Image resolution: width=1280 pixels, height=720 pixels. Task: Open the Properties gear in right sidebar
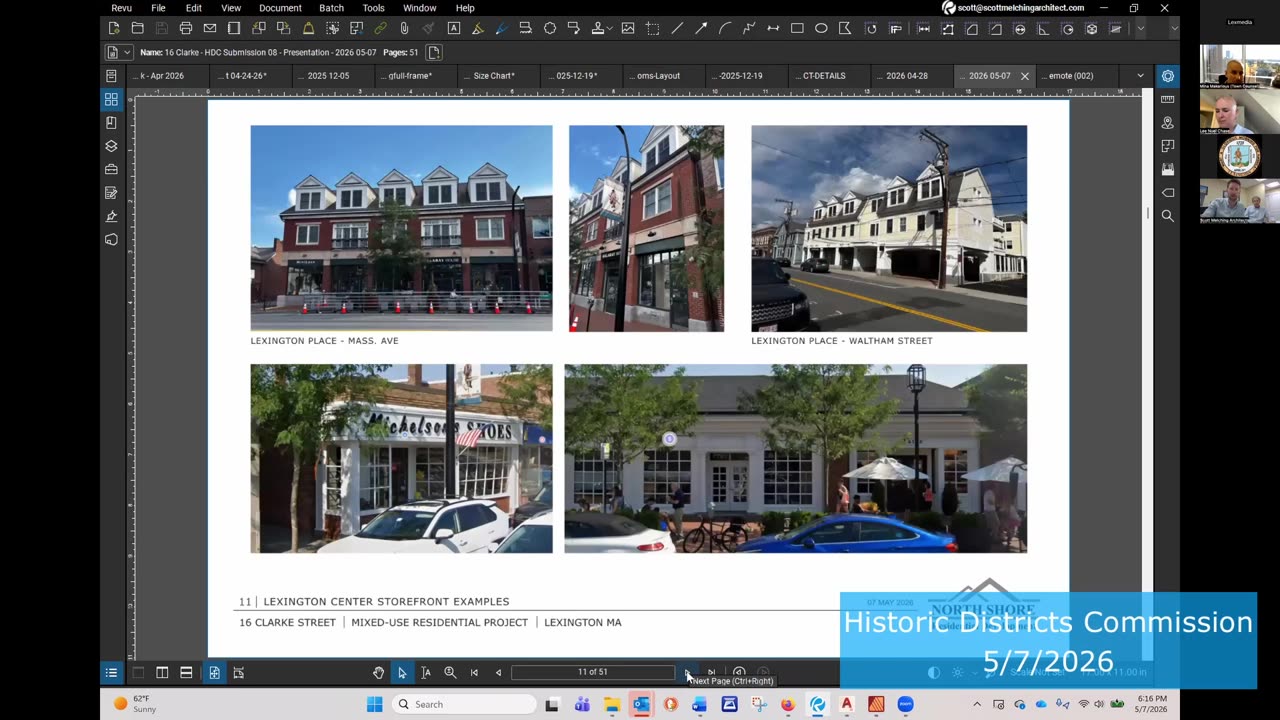tap(1167, 76)
